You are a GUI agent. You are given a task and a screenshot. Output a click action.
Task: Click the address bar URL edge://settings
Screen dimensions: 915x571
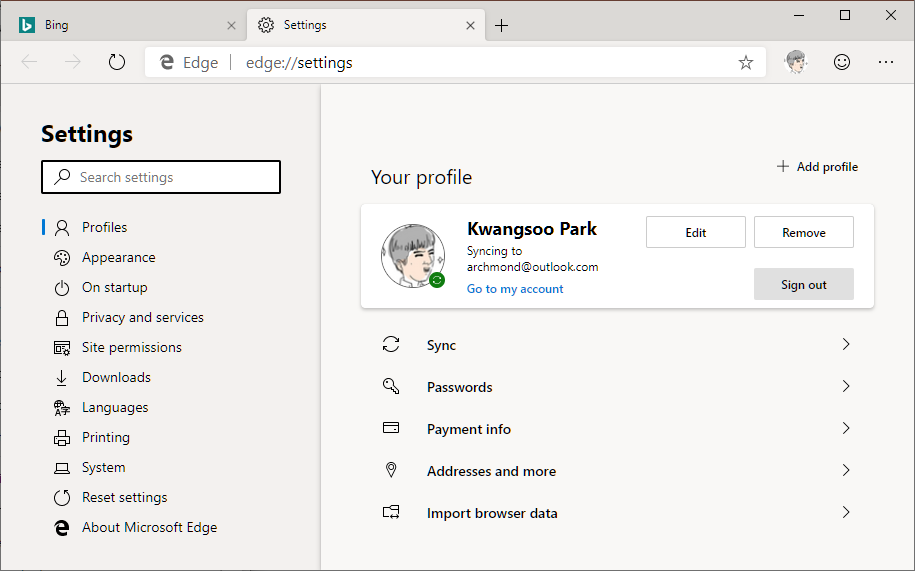(x=299, y=62)
